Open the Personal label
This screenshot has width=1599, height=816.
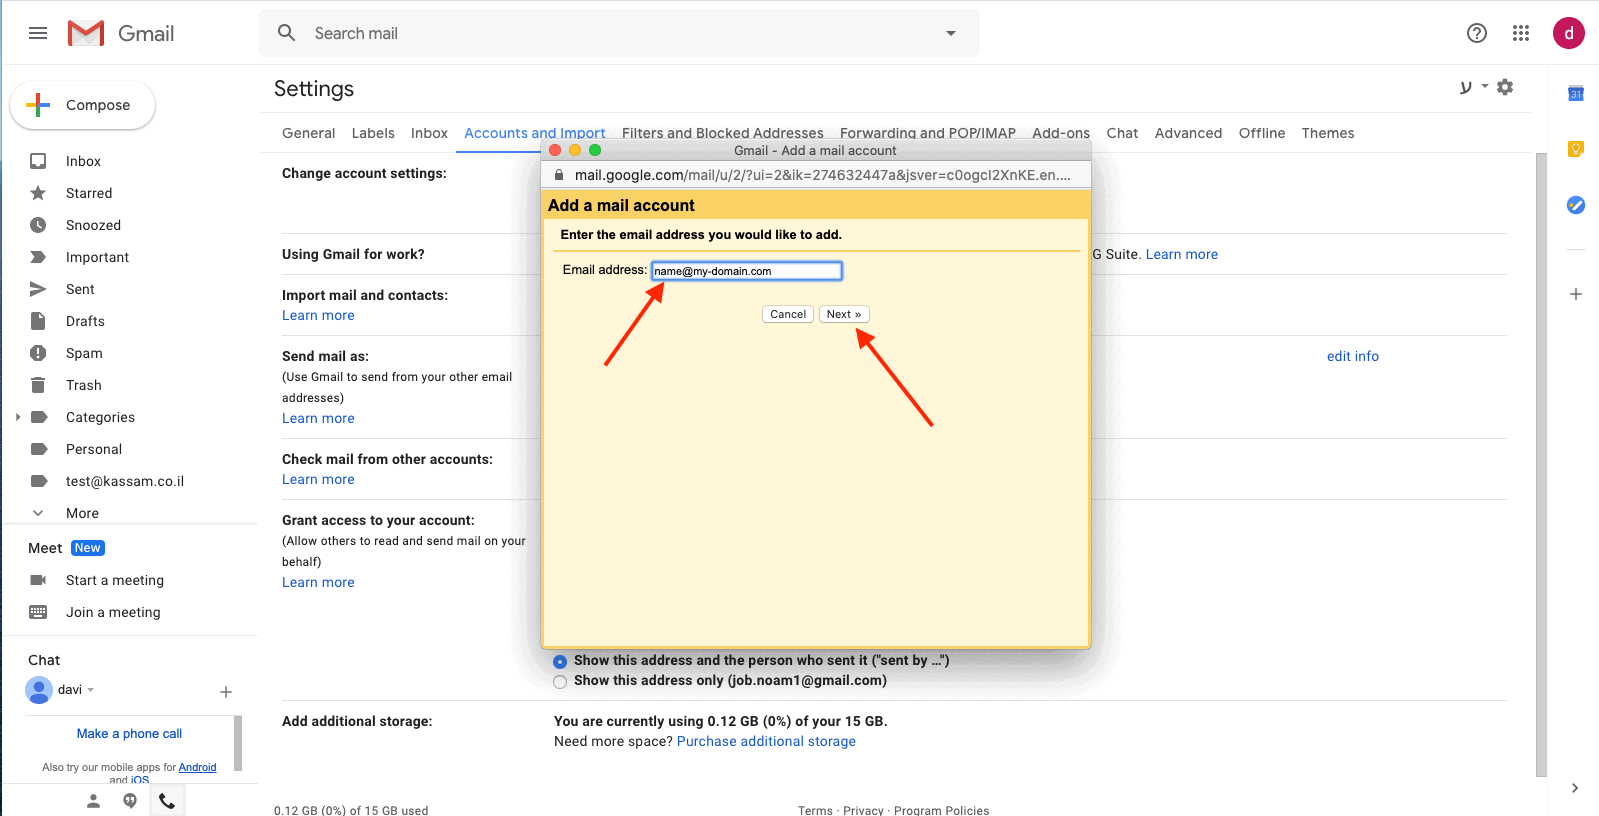(94, 449)
